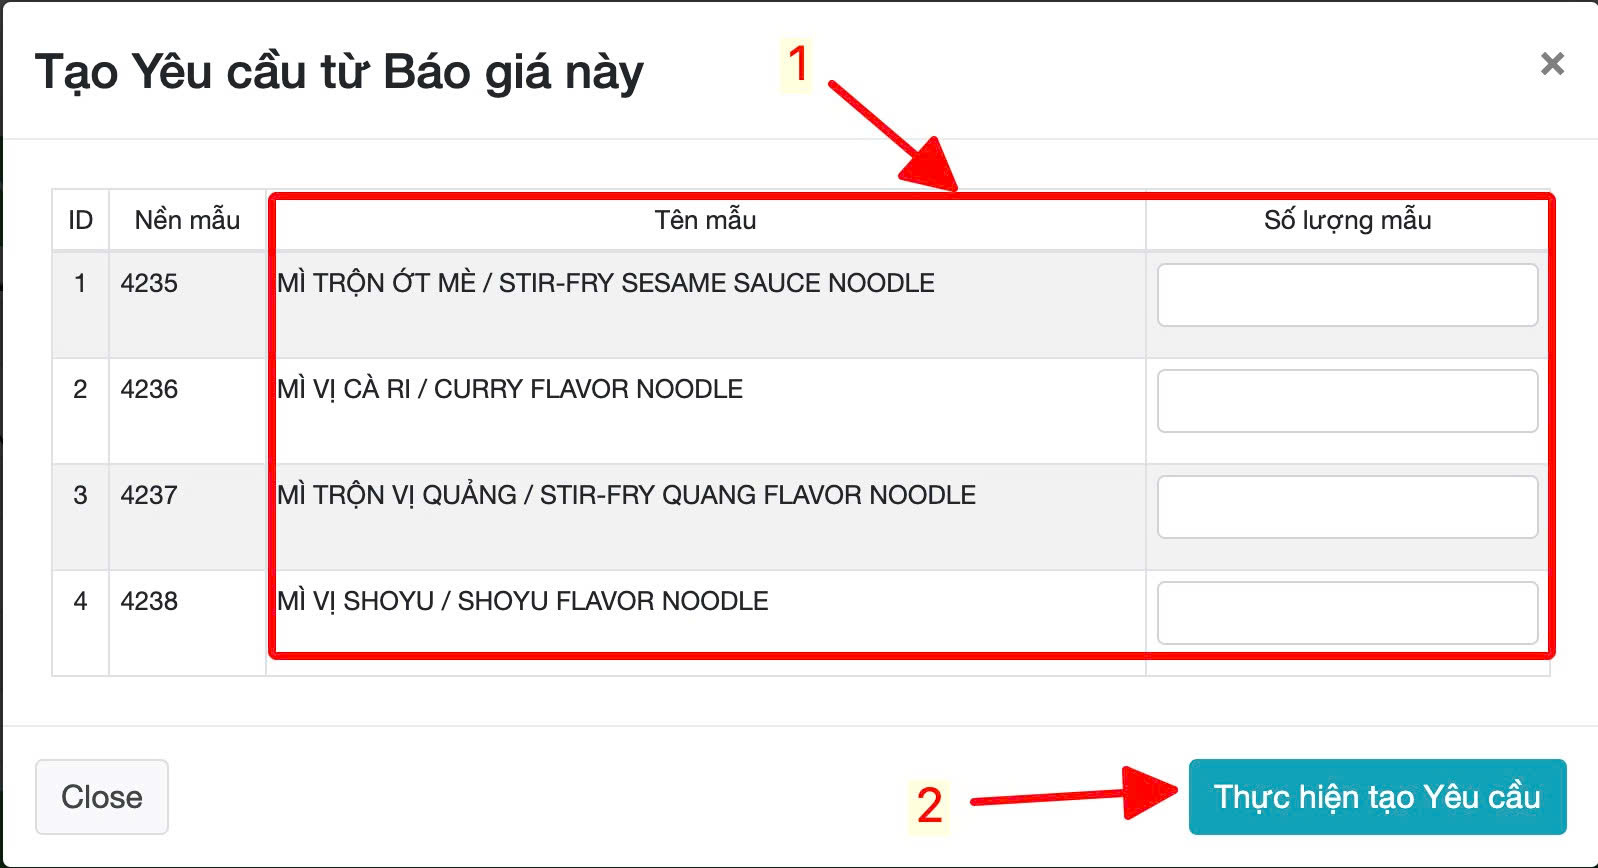Image resolution: width=1598 pixels, height=868 pixels.
Task: Click the "Tạo Yêu cầu từ Báo giá này" title
Action: tap(339, 72)
